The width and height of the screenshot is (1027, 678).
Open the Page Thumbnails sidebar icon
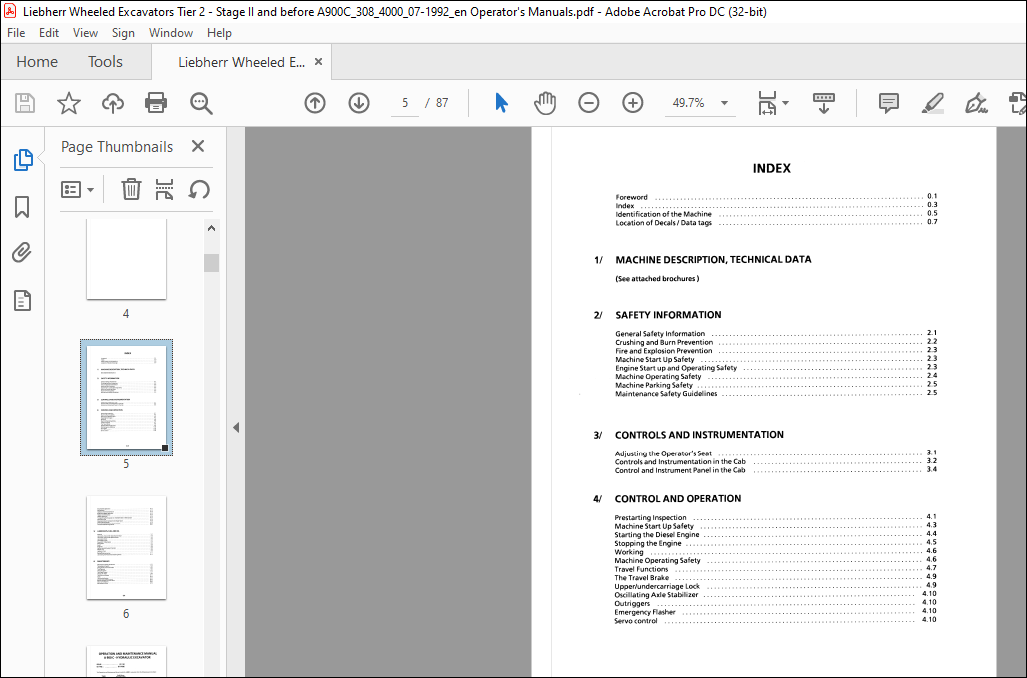pos(23,159)
